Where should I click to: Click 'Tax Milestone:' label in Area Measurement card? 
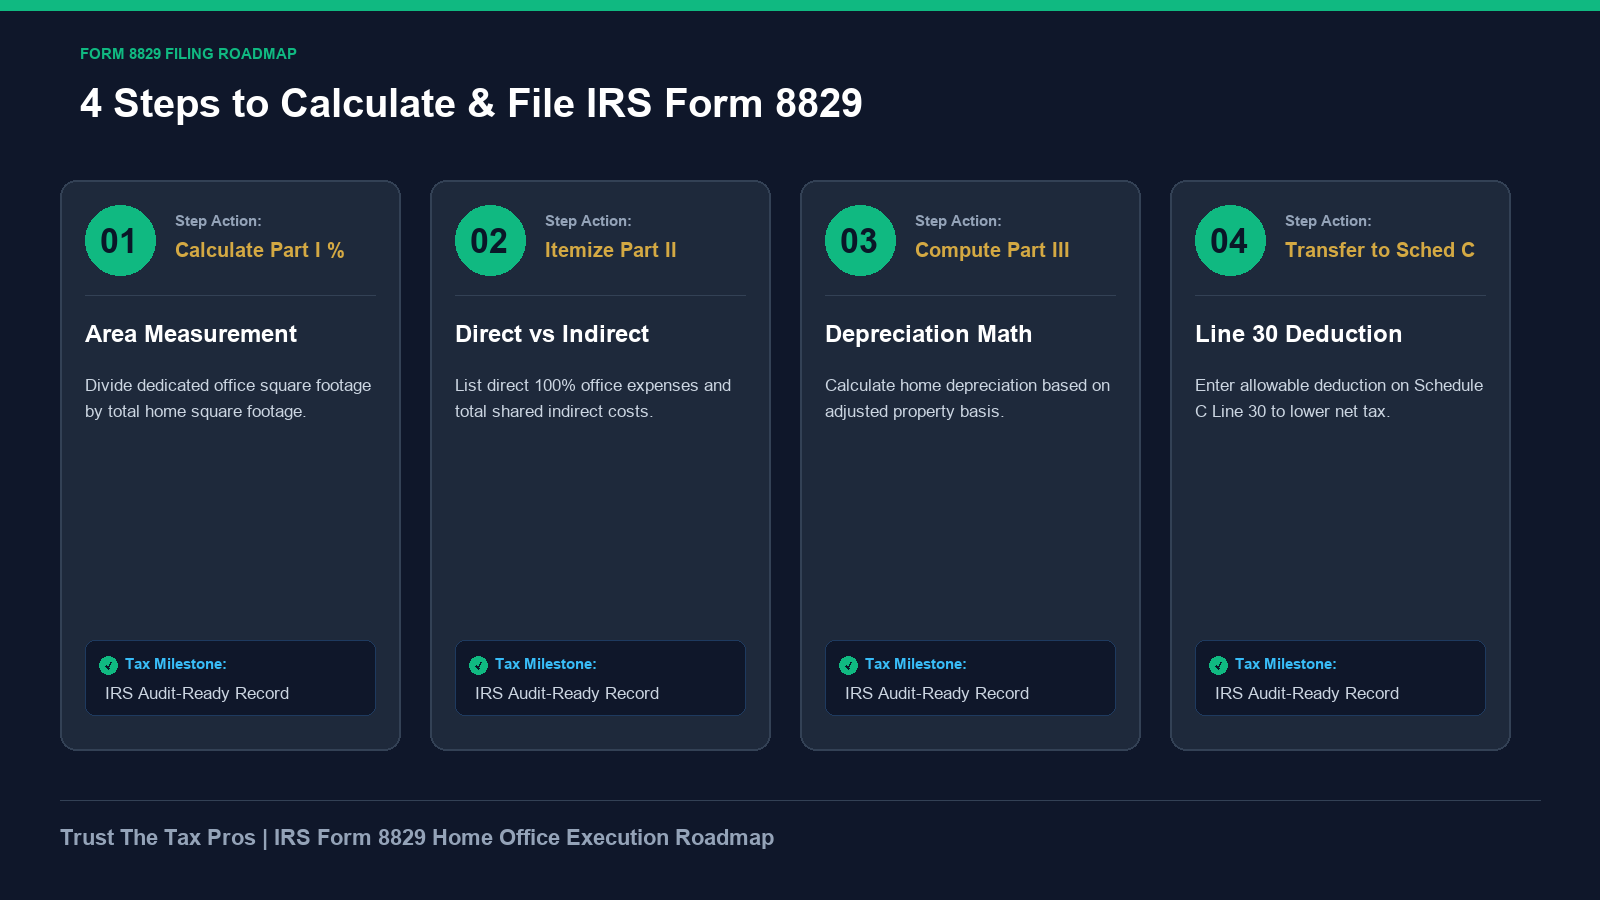[x=176, y=664]
